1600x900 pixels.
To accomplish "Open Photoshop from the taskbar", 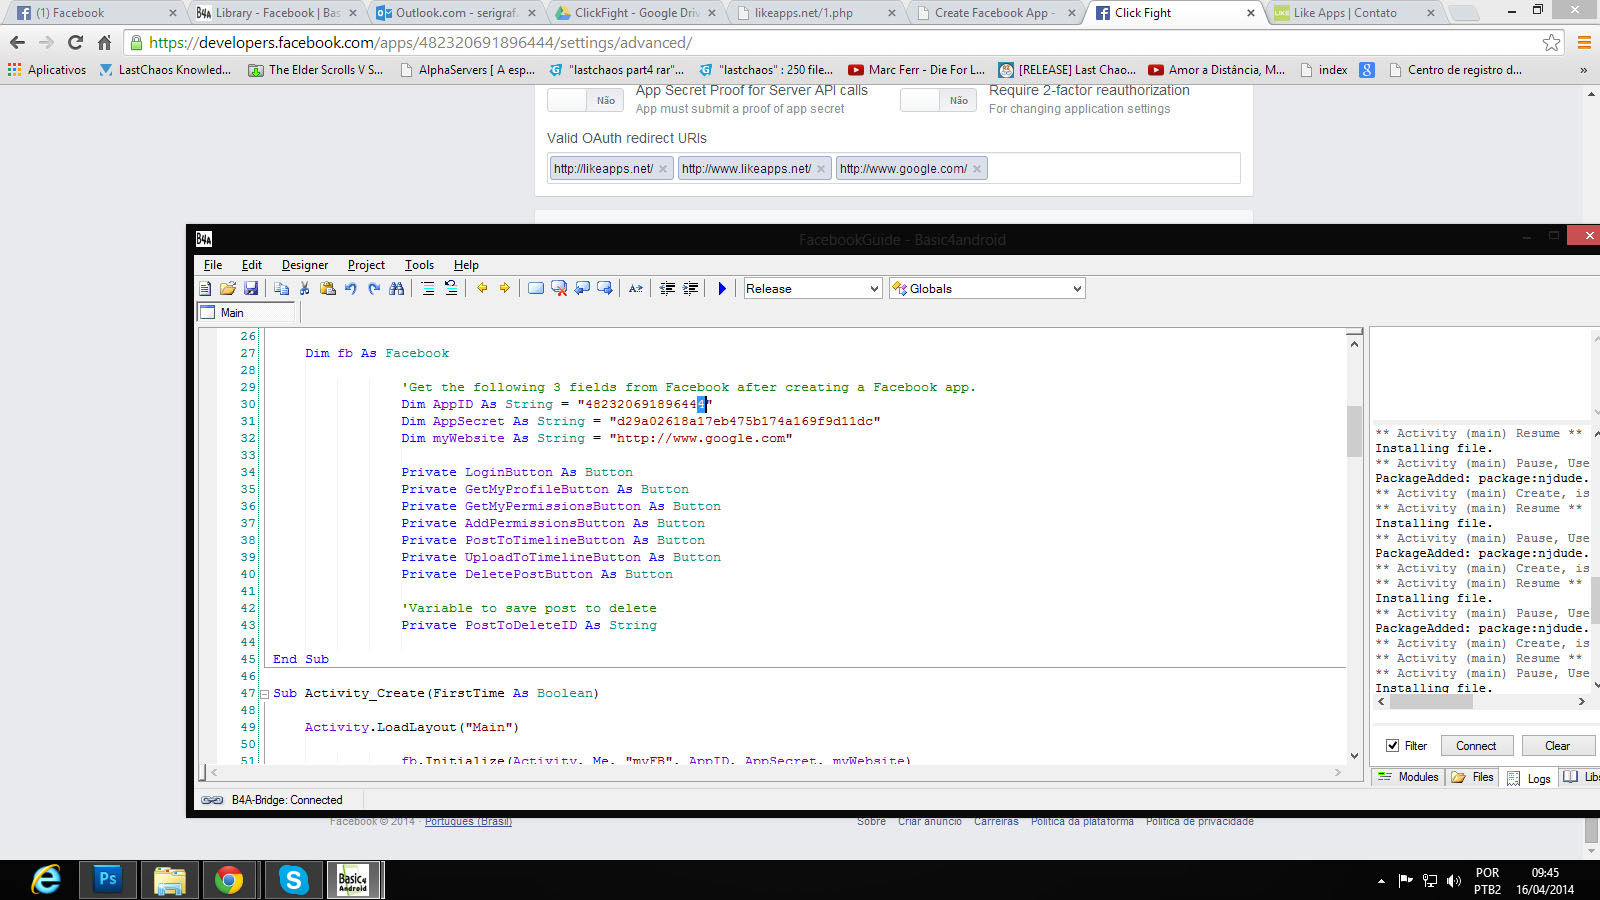I will tap(107, 880).
